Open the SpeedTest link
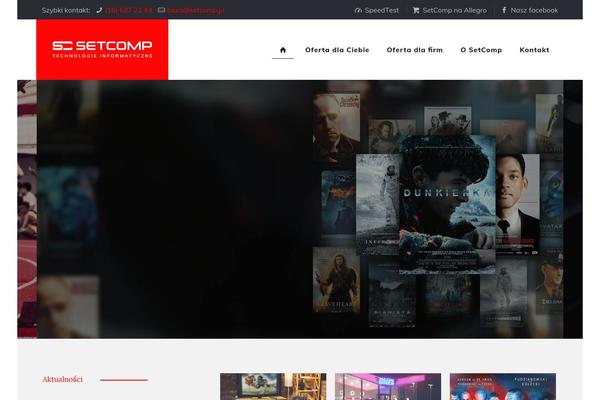 point(382,10)
